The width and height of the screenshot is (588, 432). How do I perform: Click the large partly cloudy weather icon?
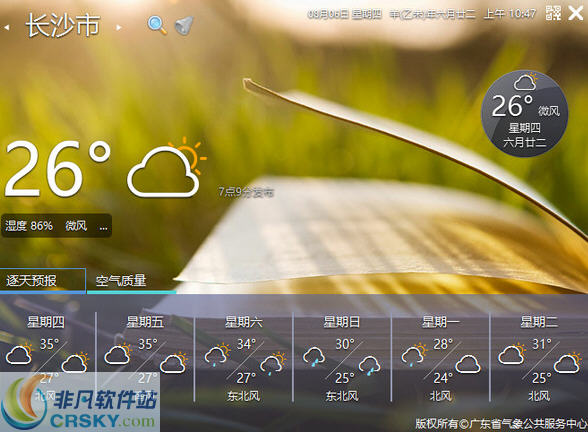pos(166,167)
